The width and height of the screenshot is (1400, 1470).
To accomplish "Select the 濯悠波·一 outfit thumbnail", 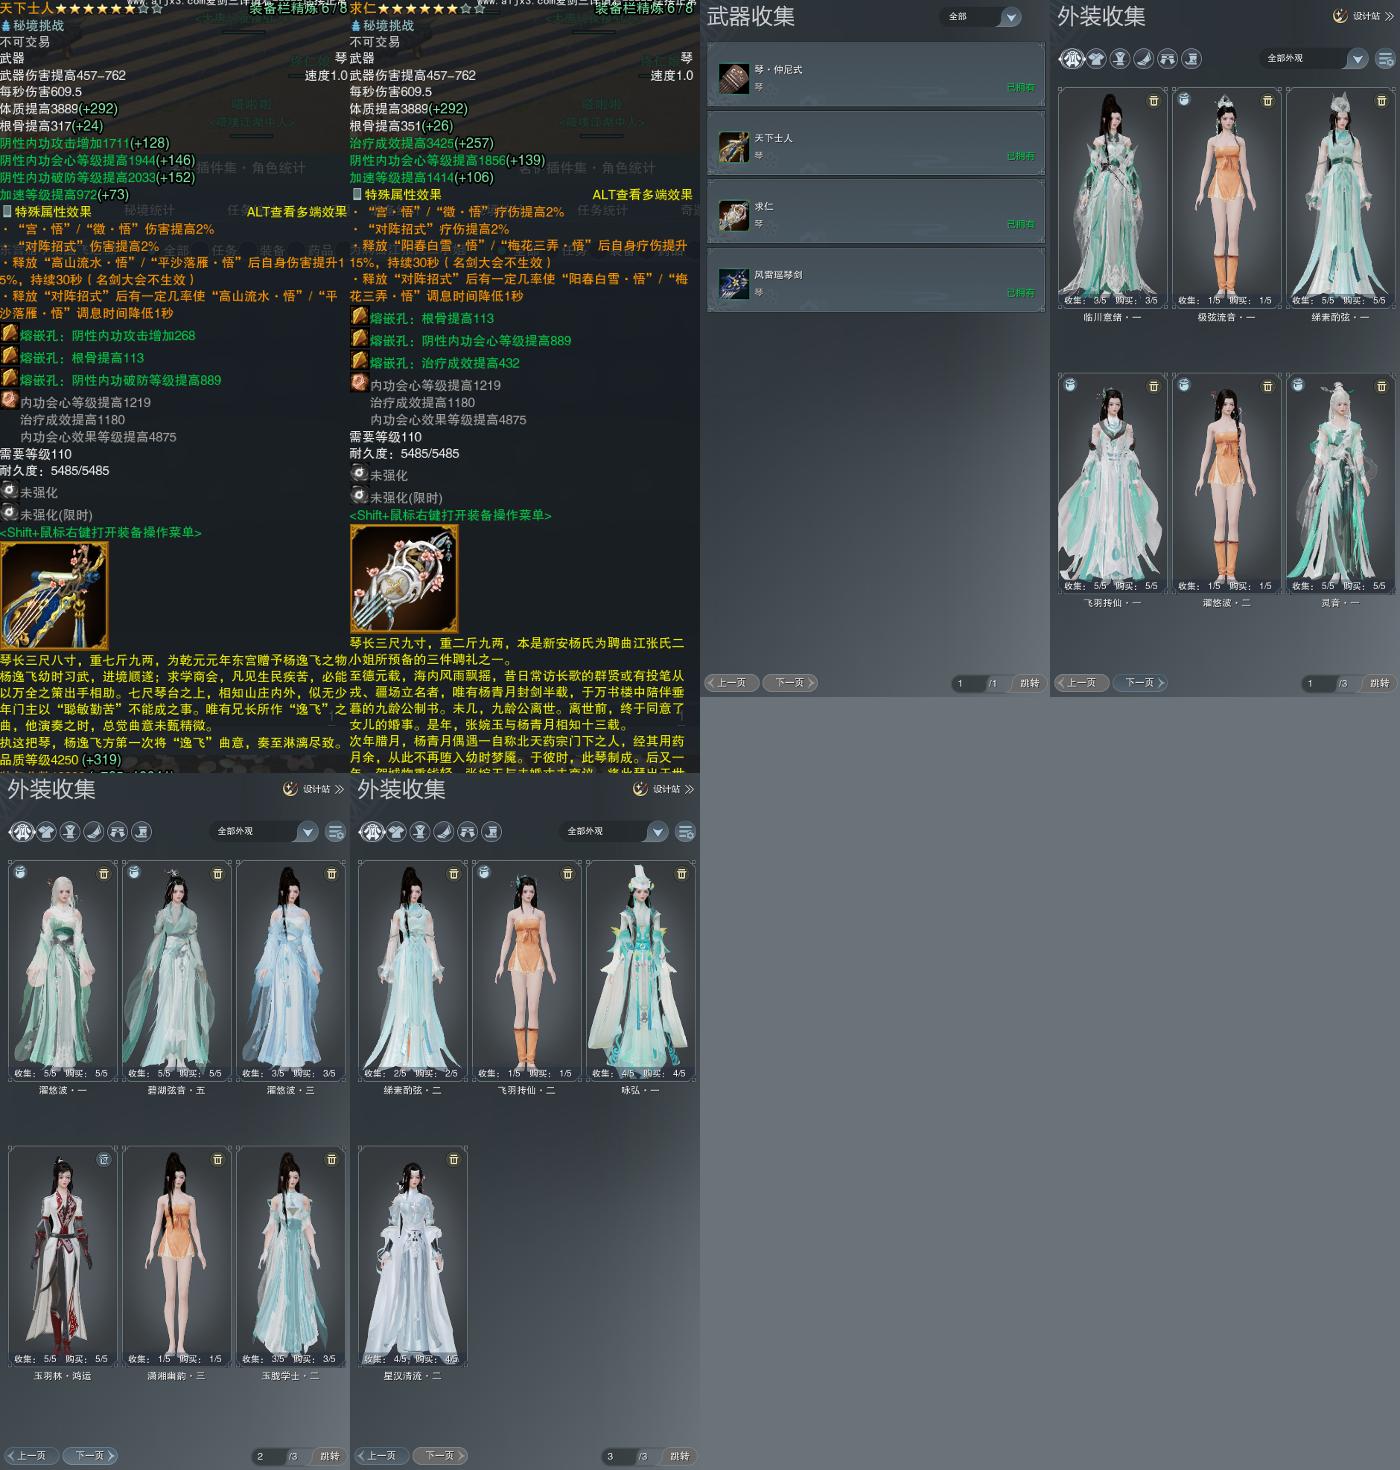I will coord(62,970).
